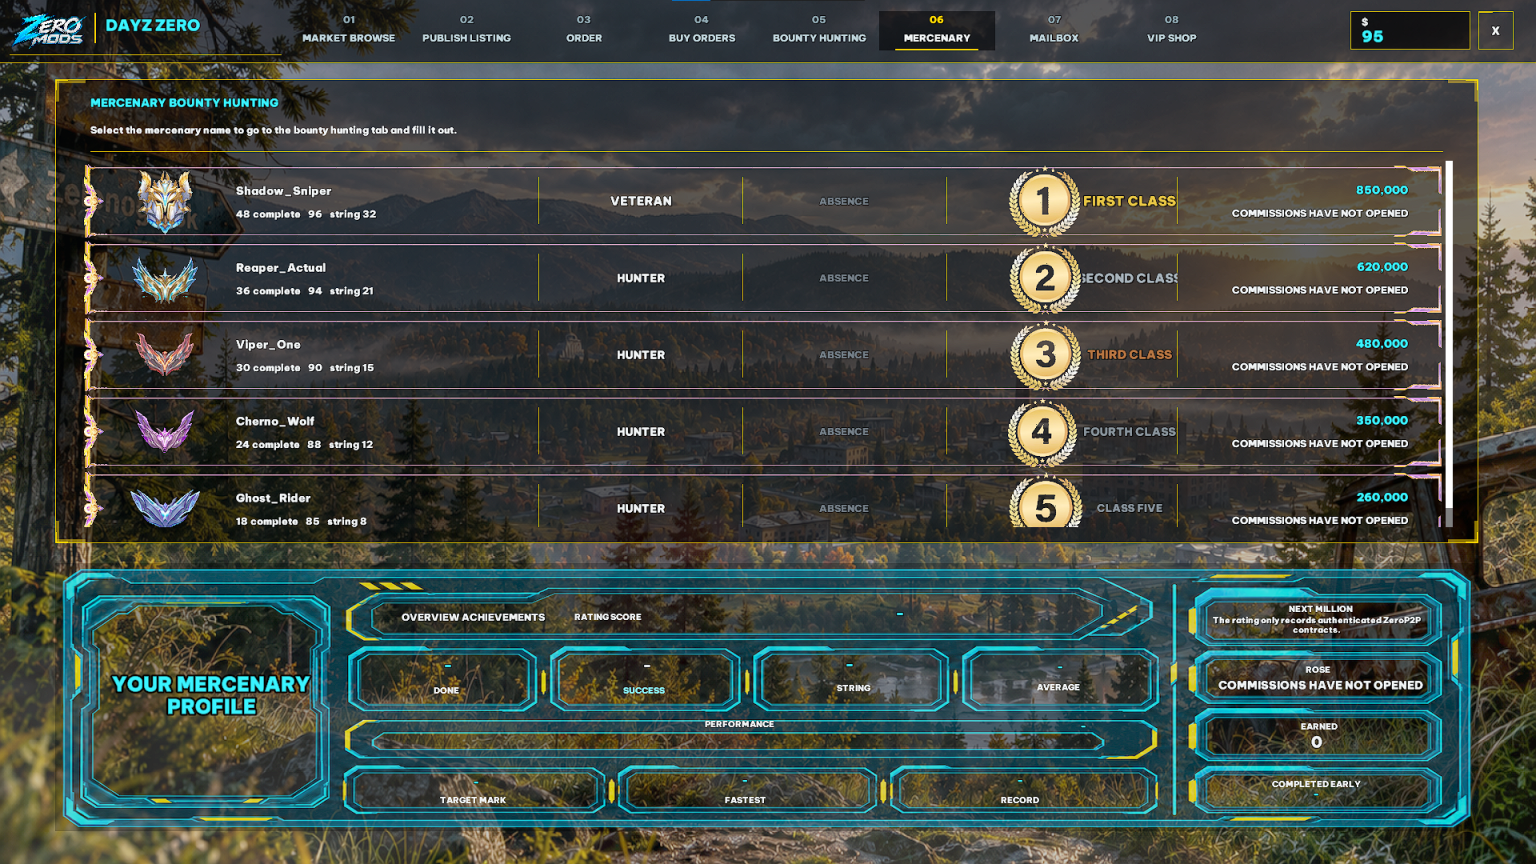Click Viper_One's red rank emblem
This screenshot has width=1536, height=864.
pyautogui.click(x=164, y=355)
